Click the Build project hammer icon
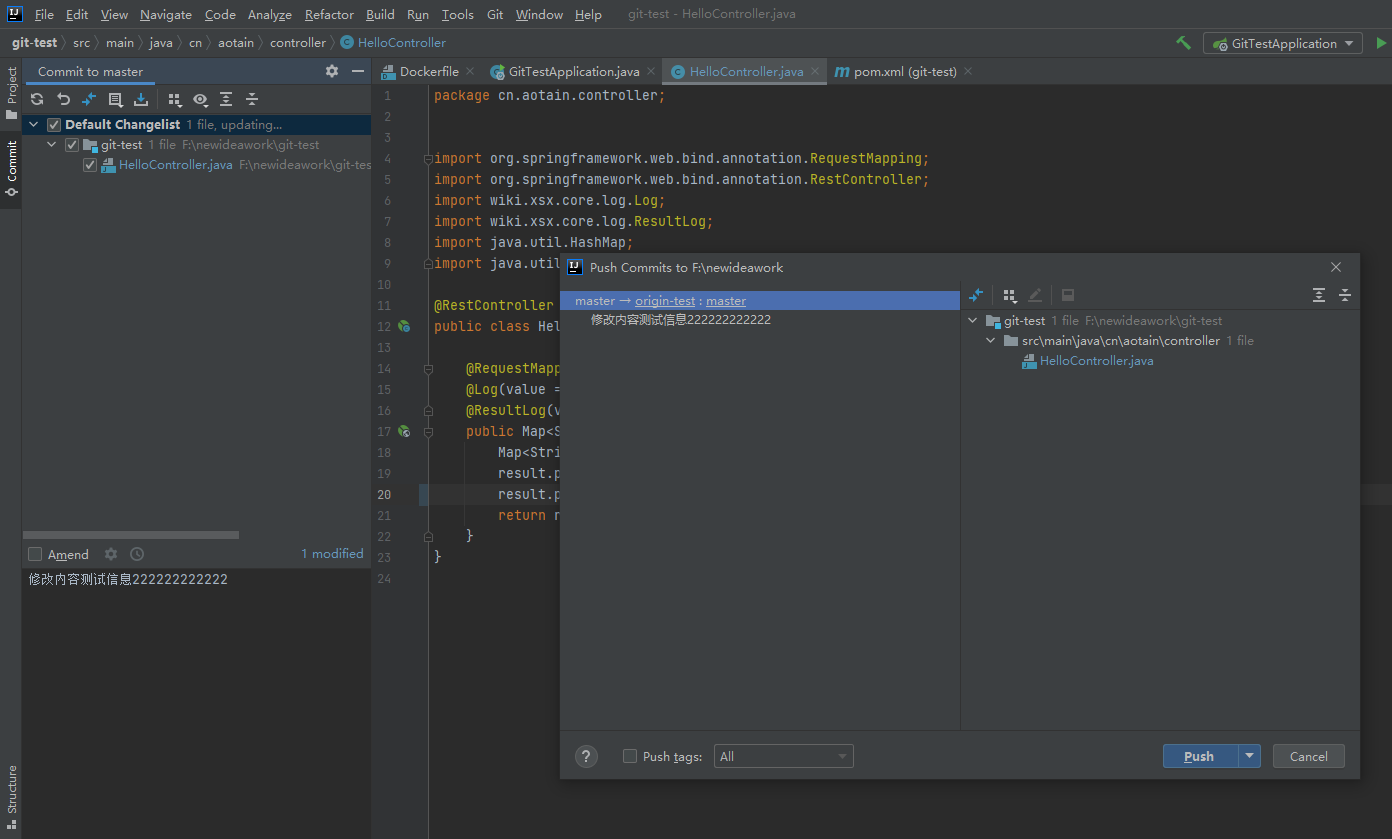Screen dimensions: 1392x839 pyautogui.click(x=1184, y=43)
